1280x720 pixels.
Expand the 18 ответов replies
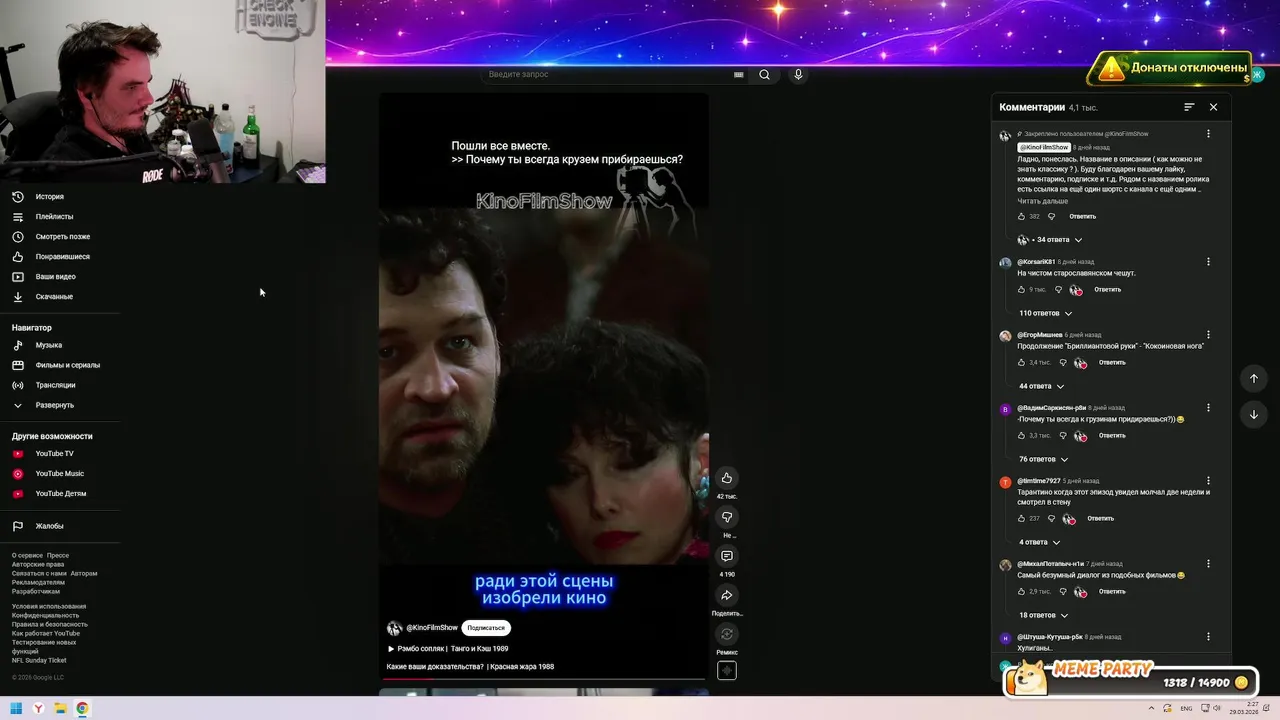coord(1043,615)
